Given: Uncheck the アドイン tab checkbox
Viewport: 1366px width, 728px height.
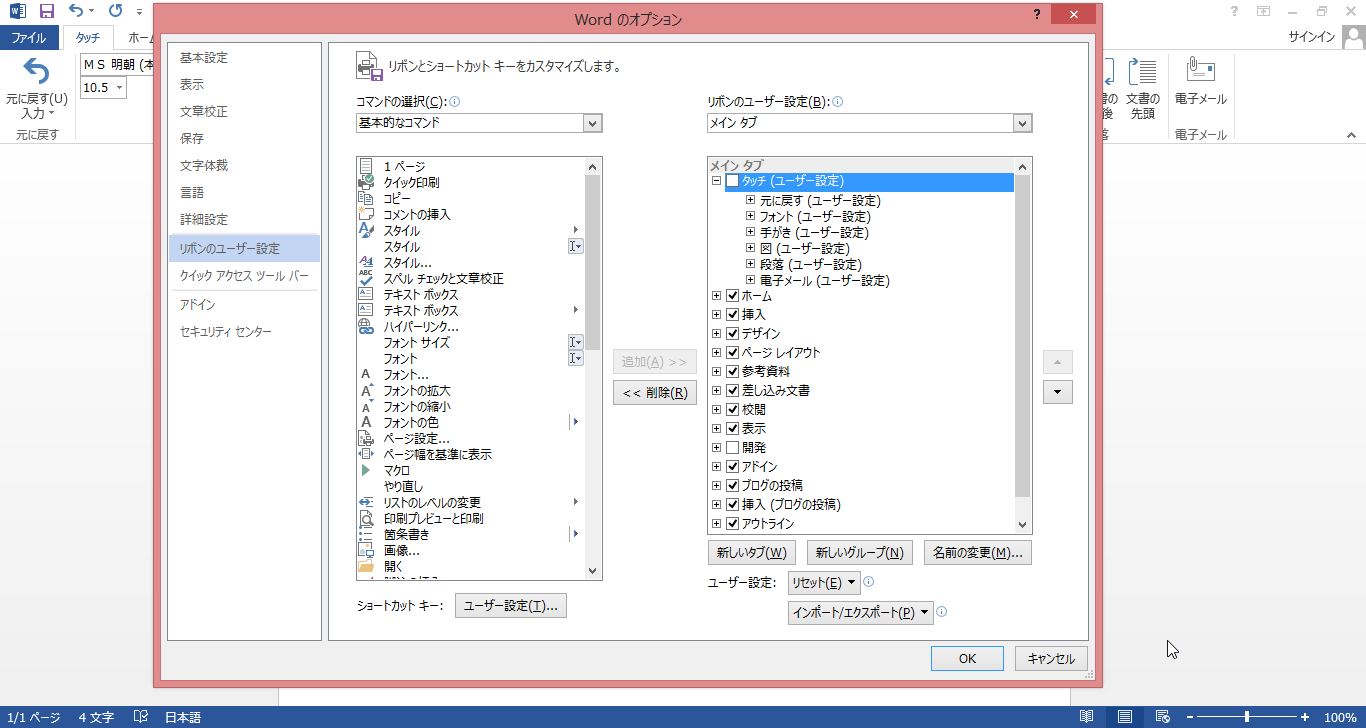Looking at the screenshot, I should coord(732,467).
